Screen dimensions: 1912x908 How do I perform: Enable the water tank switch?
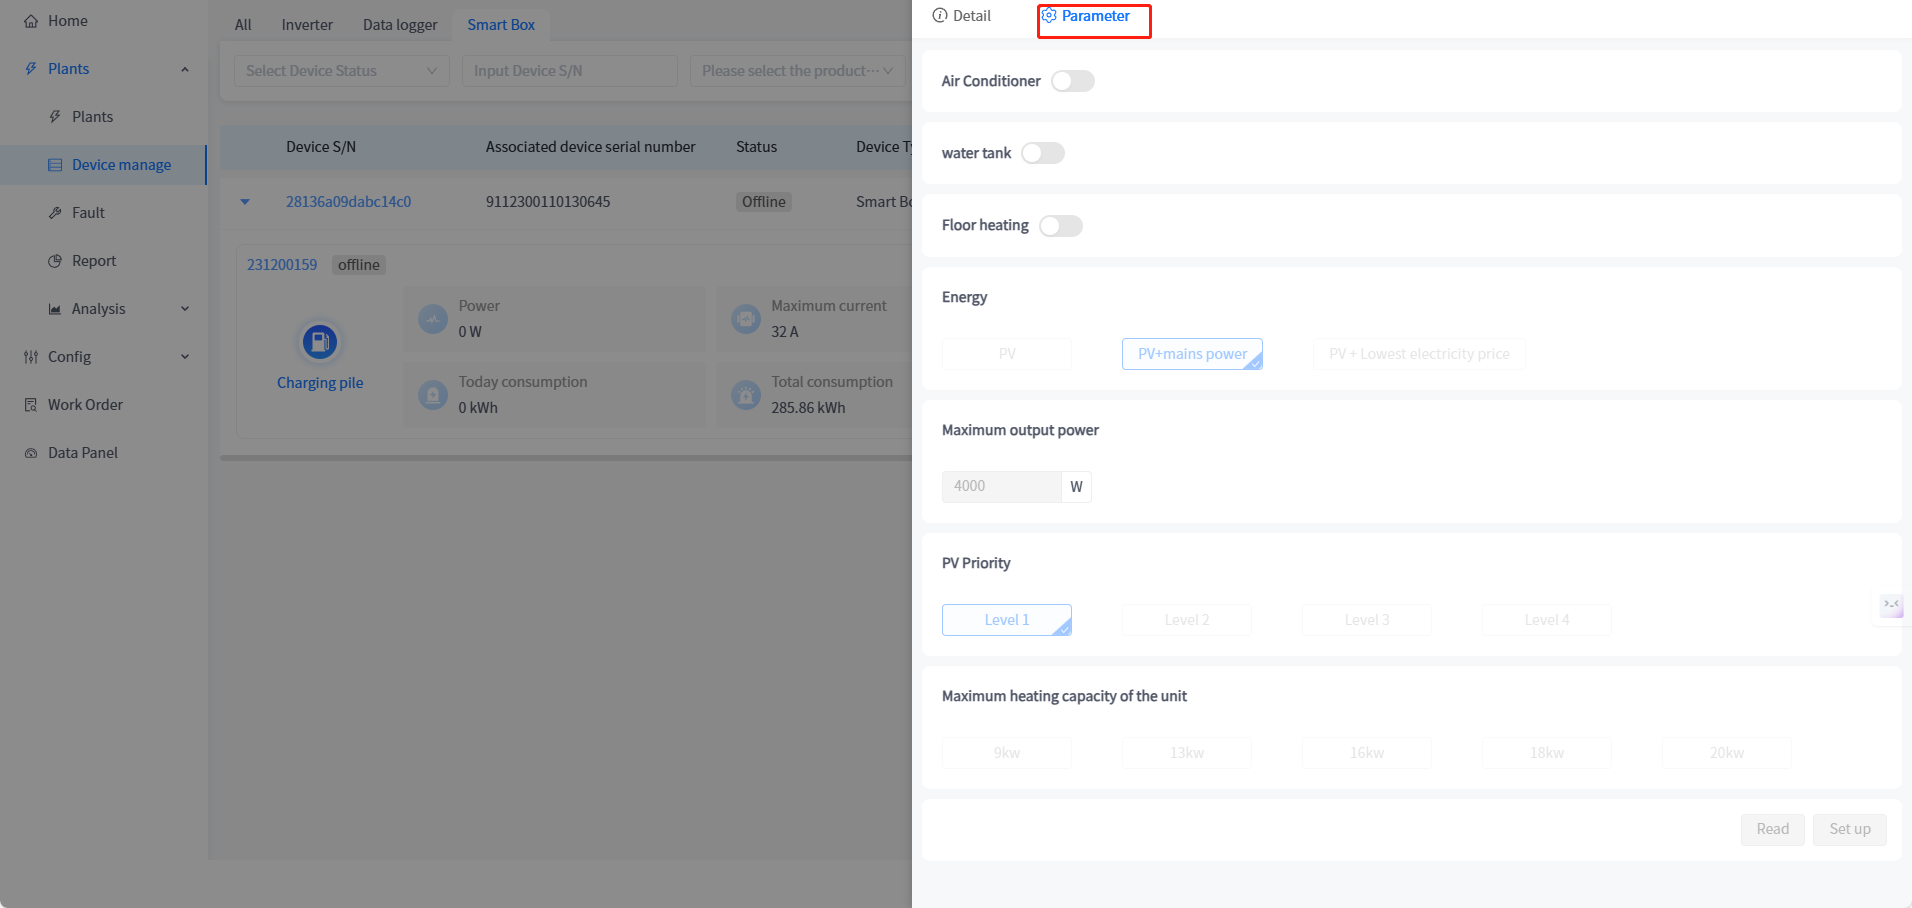(1043, 153)
